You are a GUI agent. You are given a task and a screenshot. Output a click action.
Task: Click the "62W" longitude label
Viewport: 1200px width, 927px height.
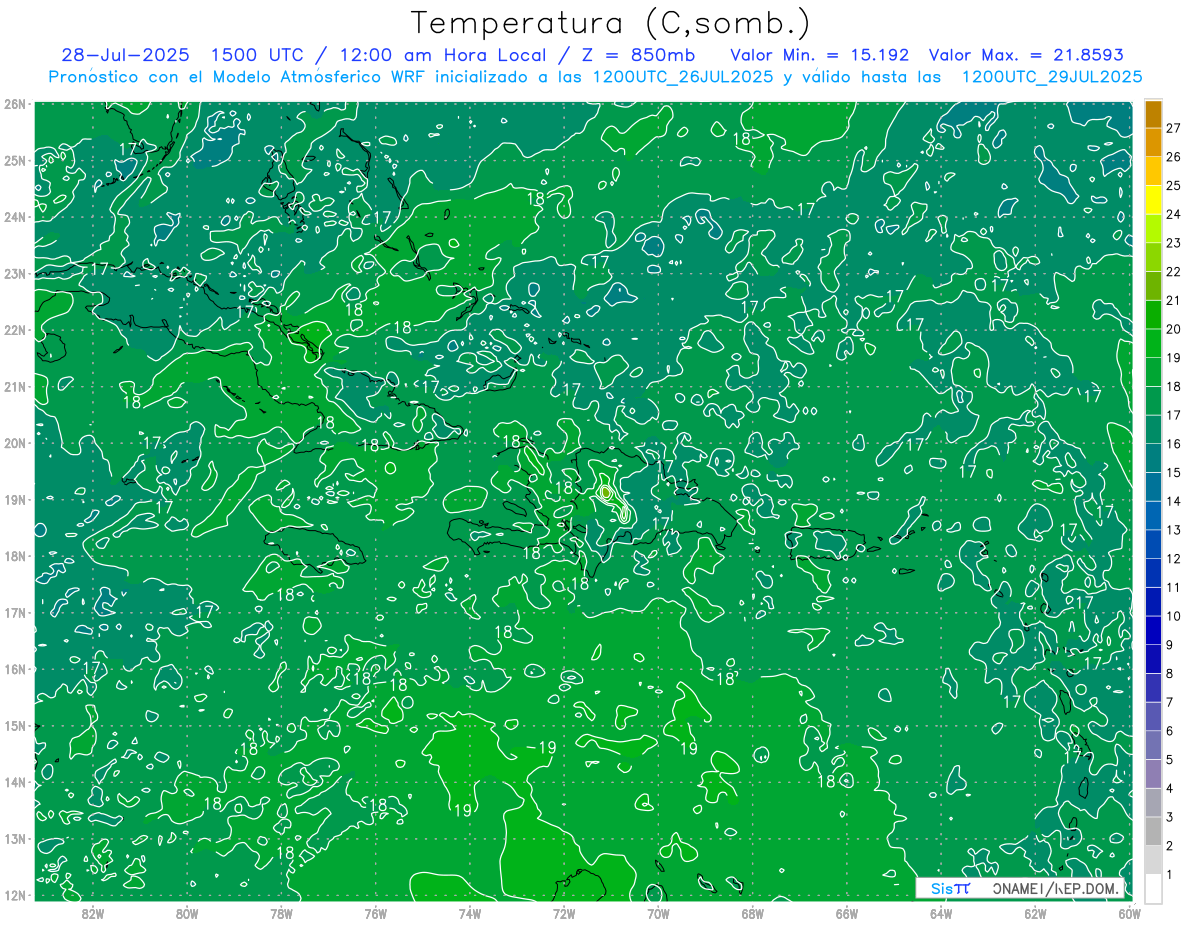coord(1035,913)
